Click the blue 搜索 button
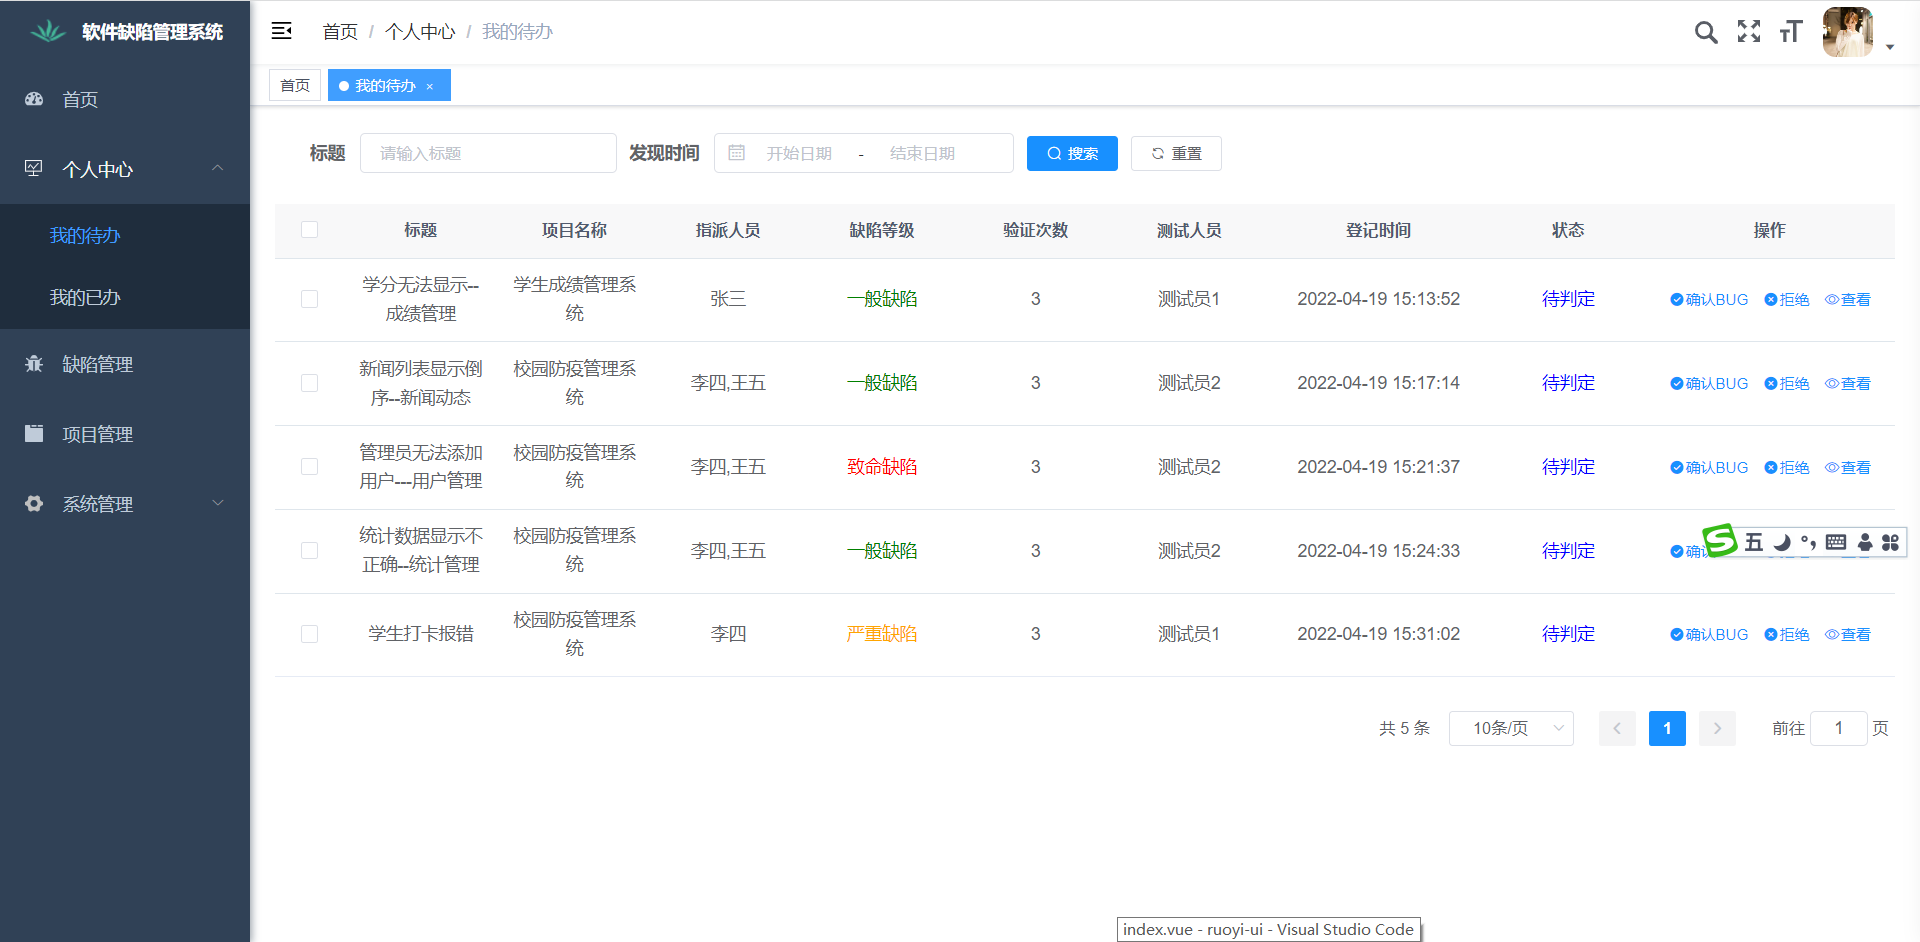 point(1072,153)
